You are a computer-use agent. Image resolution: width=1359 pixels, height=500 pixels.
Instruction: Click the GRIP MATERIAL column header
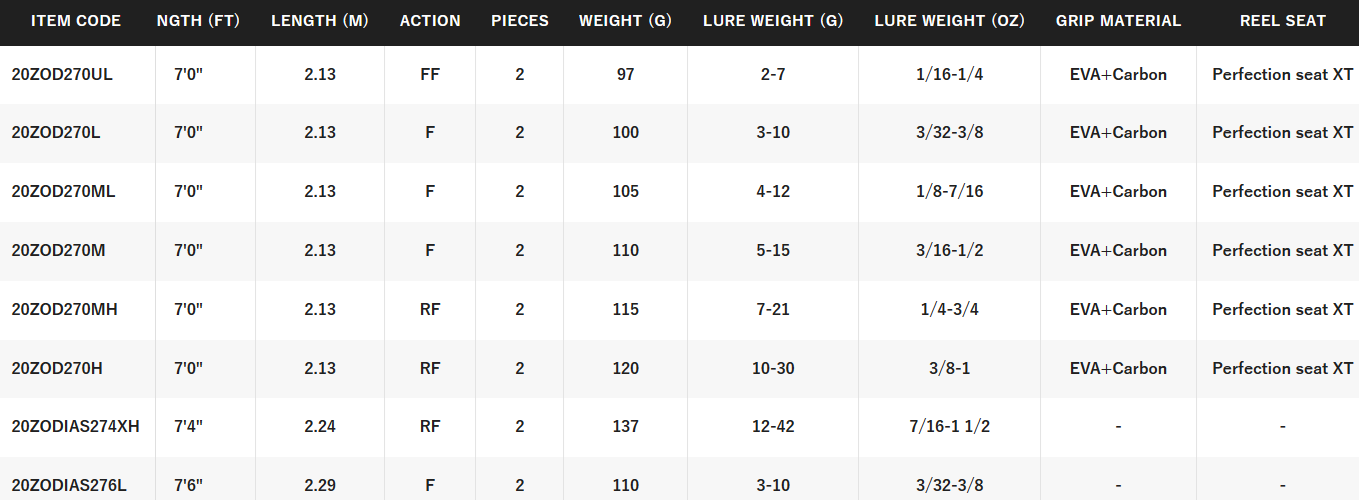pos(1118,21)
